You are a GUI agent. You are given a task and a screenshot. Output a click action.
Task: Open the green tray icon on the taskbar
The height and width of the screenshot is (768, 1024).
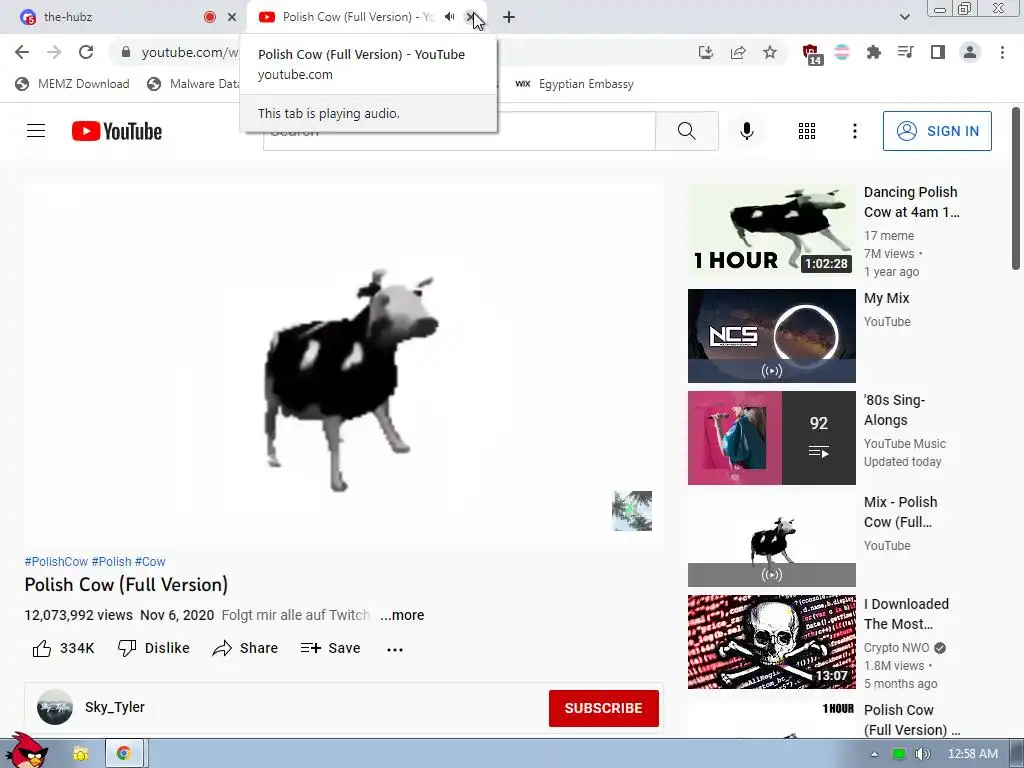click(x=899, y=754)
